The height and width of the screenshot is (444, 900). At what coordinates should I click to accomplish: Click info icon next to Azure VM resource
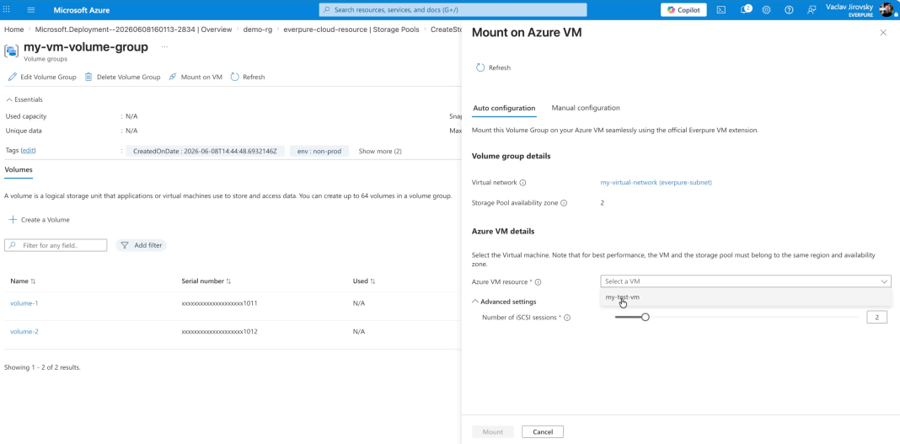pos(538,282)
